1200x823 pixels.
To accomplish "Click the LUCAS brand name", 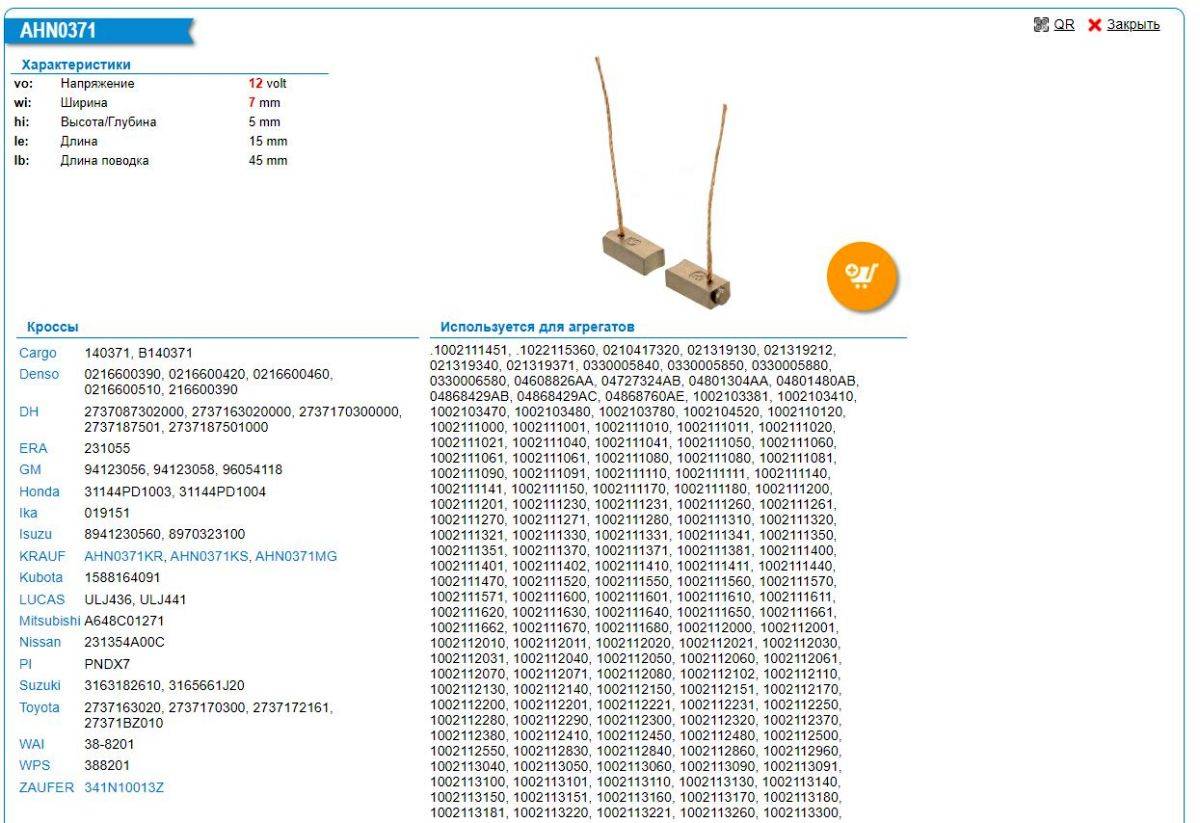I will 42,599.
